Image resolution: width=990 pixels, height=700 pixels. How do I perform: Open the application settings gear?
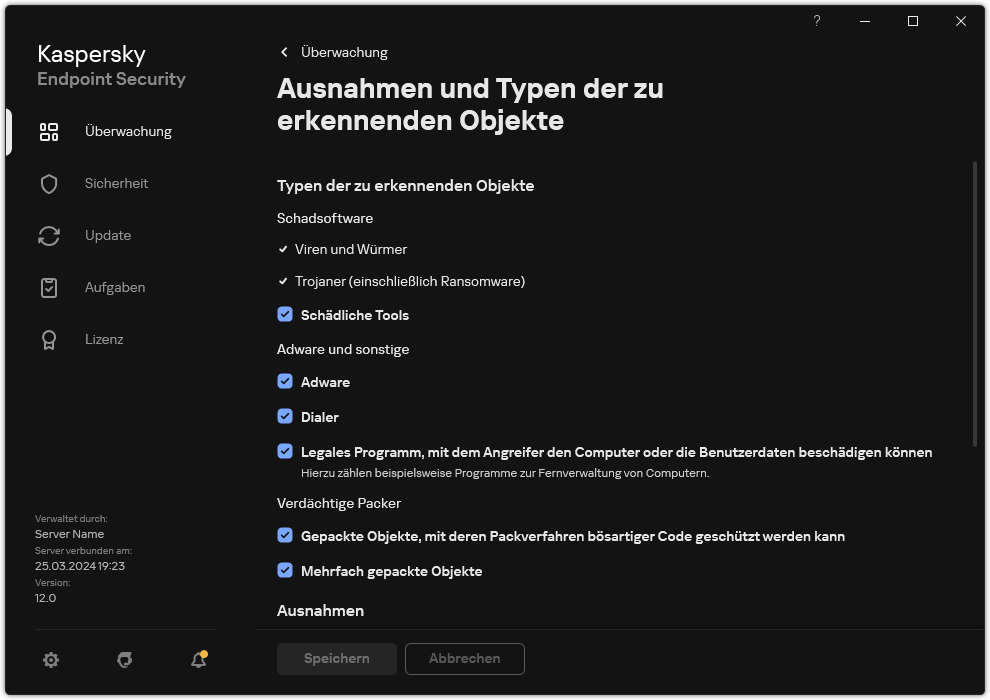[51, 660]
